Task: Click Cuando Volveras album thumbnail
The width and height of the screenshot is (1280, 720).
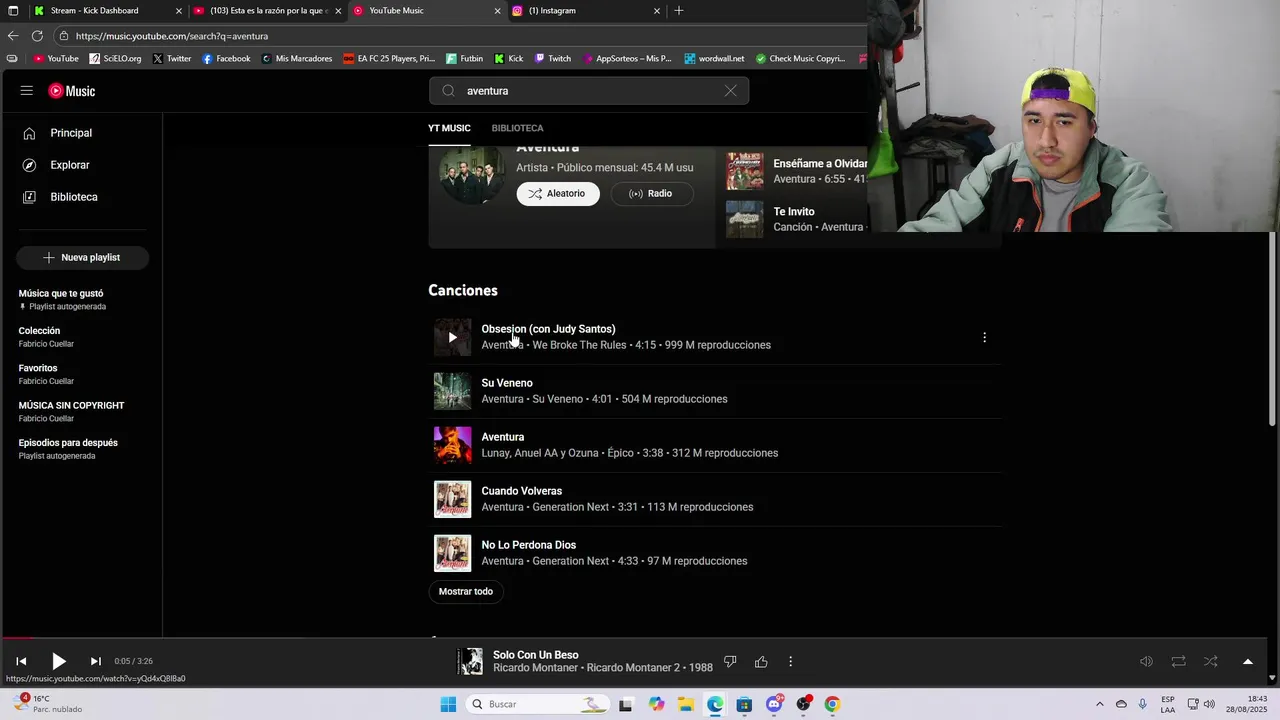Action: tap(452, 499)
